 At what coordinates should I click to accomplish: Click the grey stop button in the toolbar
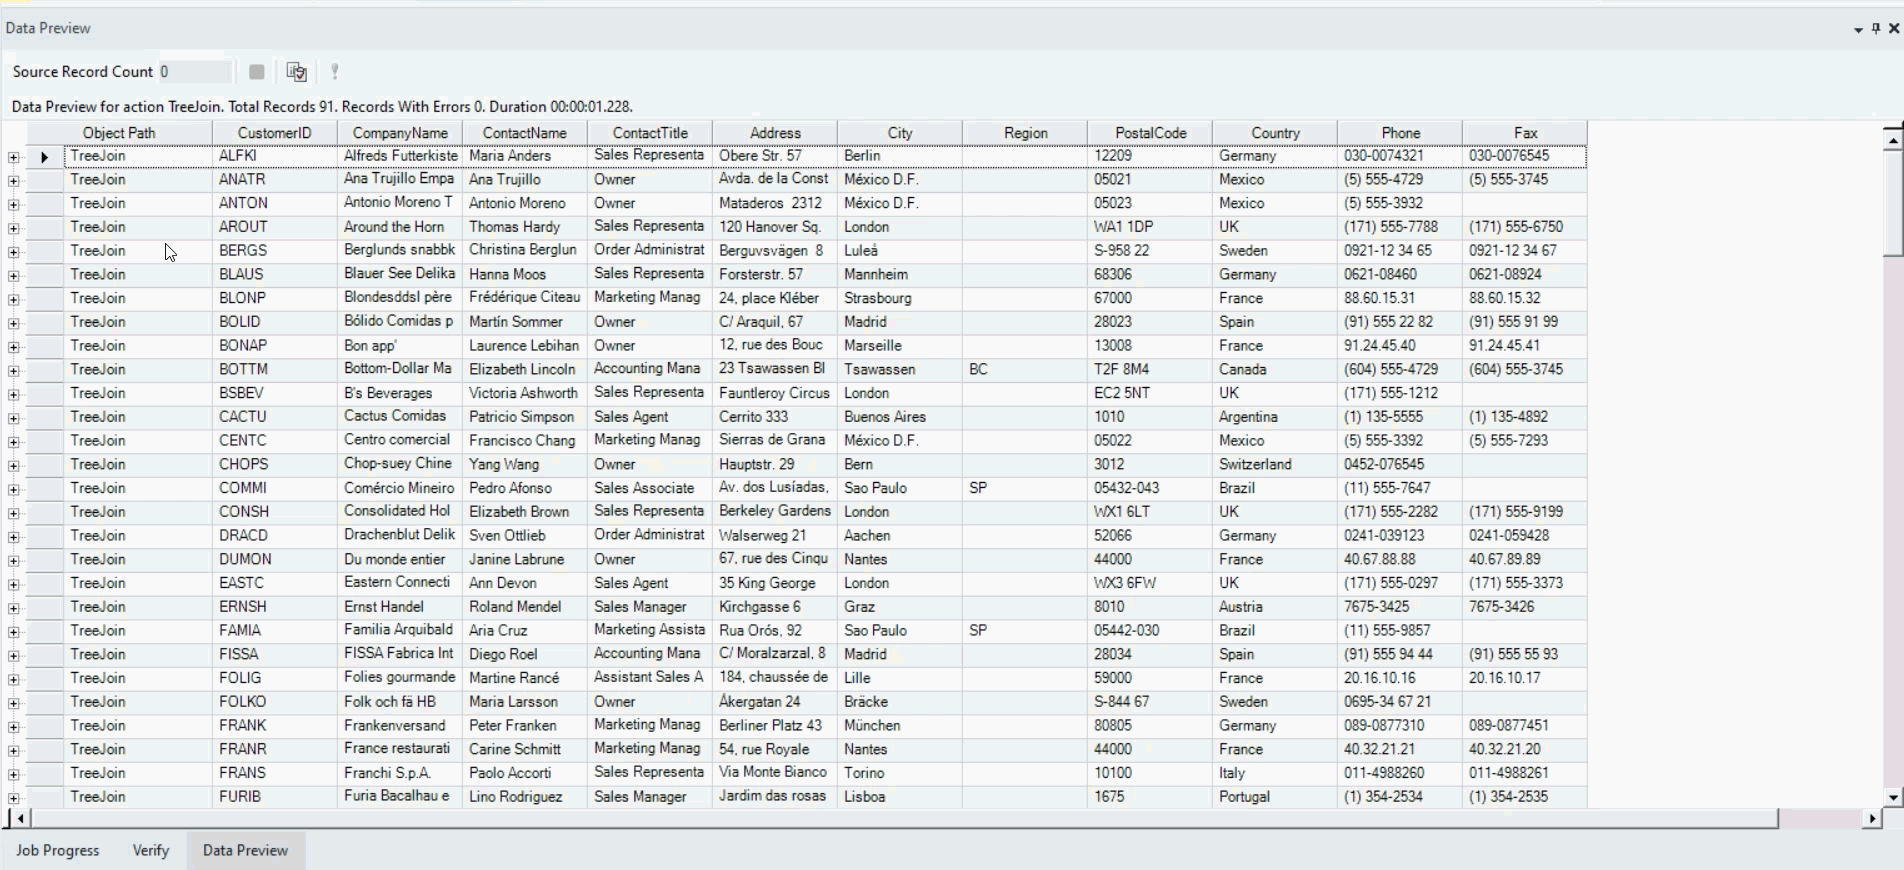point(257,72)
